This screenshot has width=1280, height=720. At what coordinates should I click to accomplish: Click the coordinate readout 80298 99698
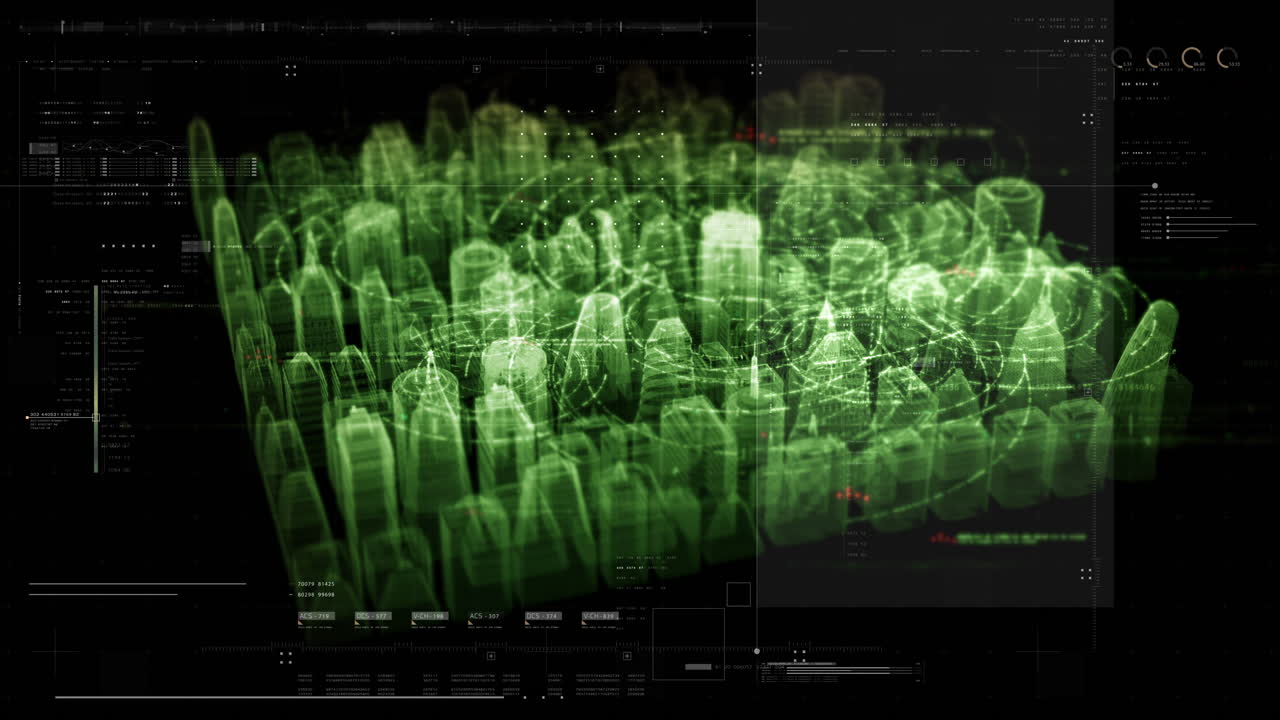click(316, 594)
